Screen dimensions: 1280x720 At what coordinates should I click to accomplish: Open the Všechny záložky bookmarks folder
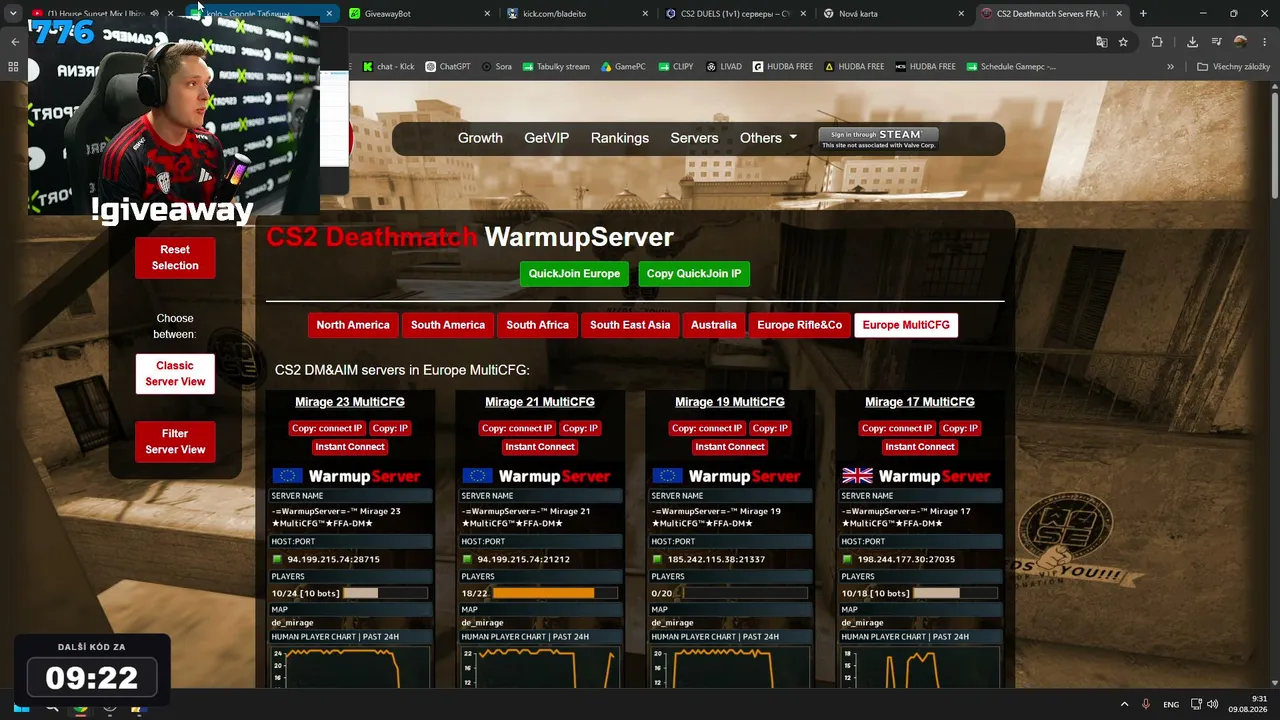click(x=1233, y=67)
